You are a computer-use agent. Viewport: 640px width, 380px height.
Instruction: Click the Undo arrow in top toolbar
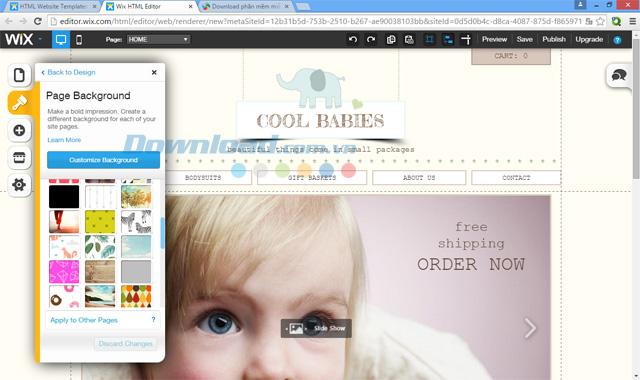353,40
